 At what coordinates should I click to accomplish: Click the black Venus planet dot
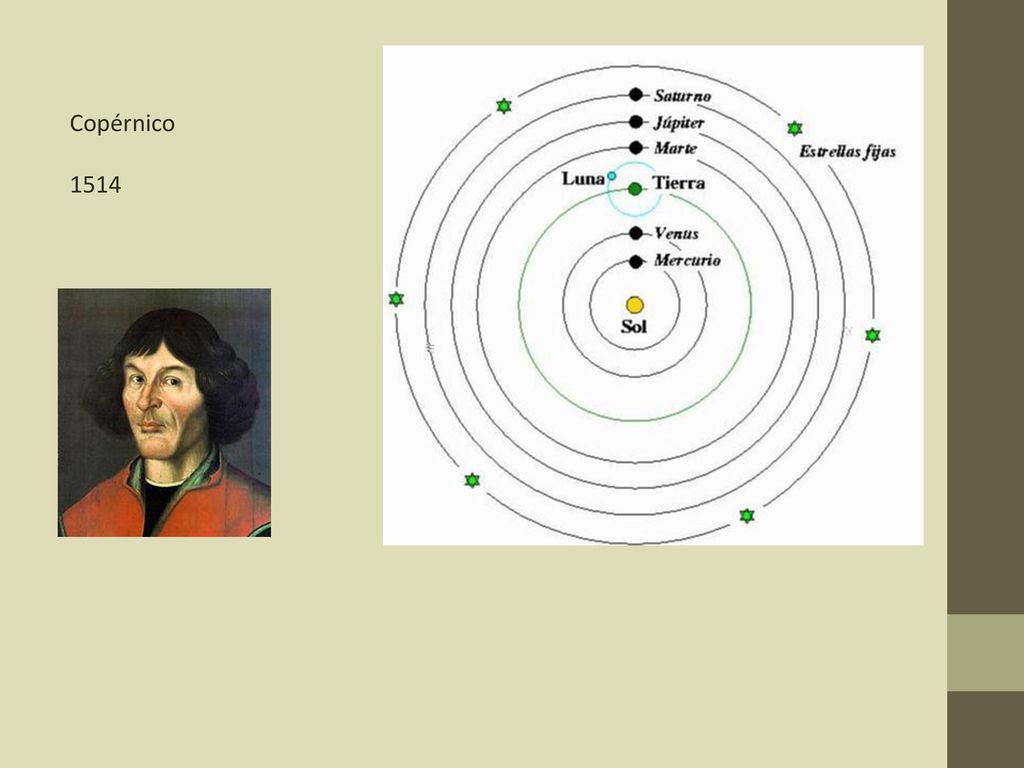click(636, 233)
